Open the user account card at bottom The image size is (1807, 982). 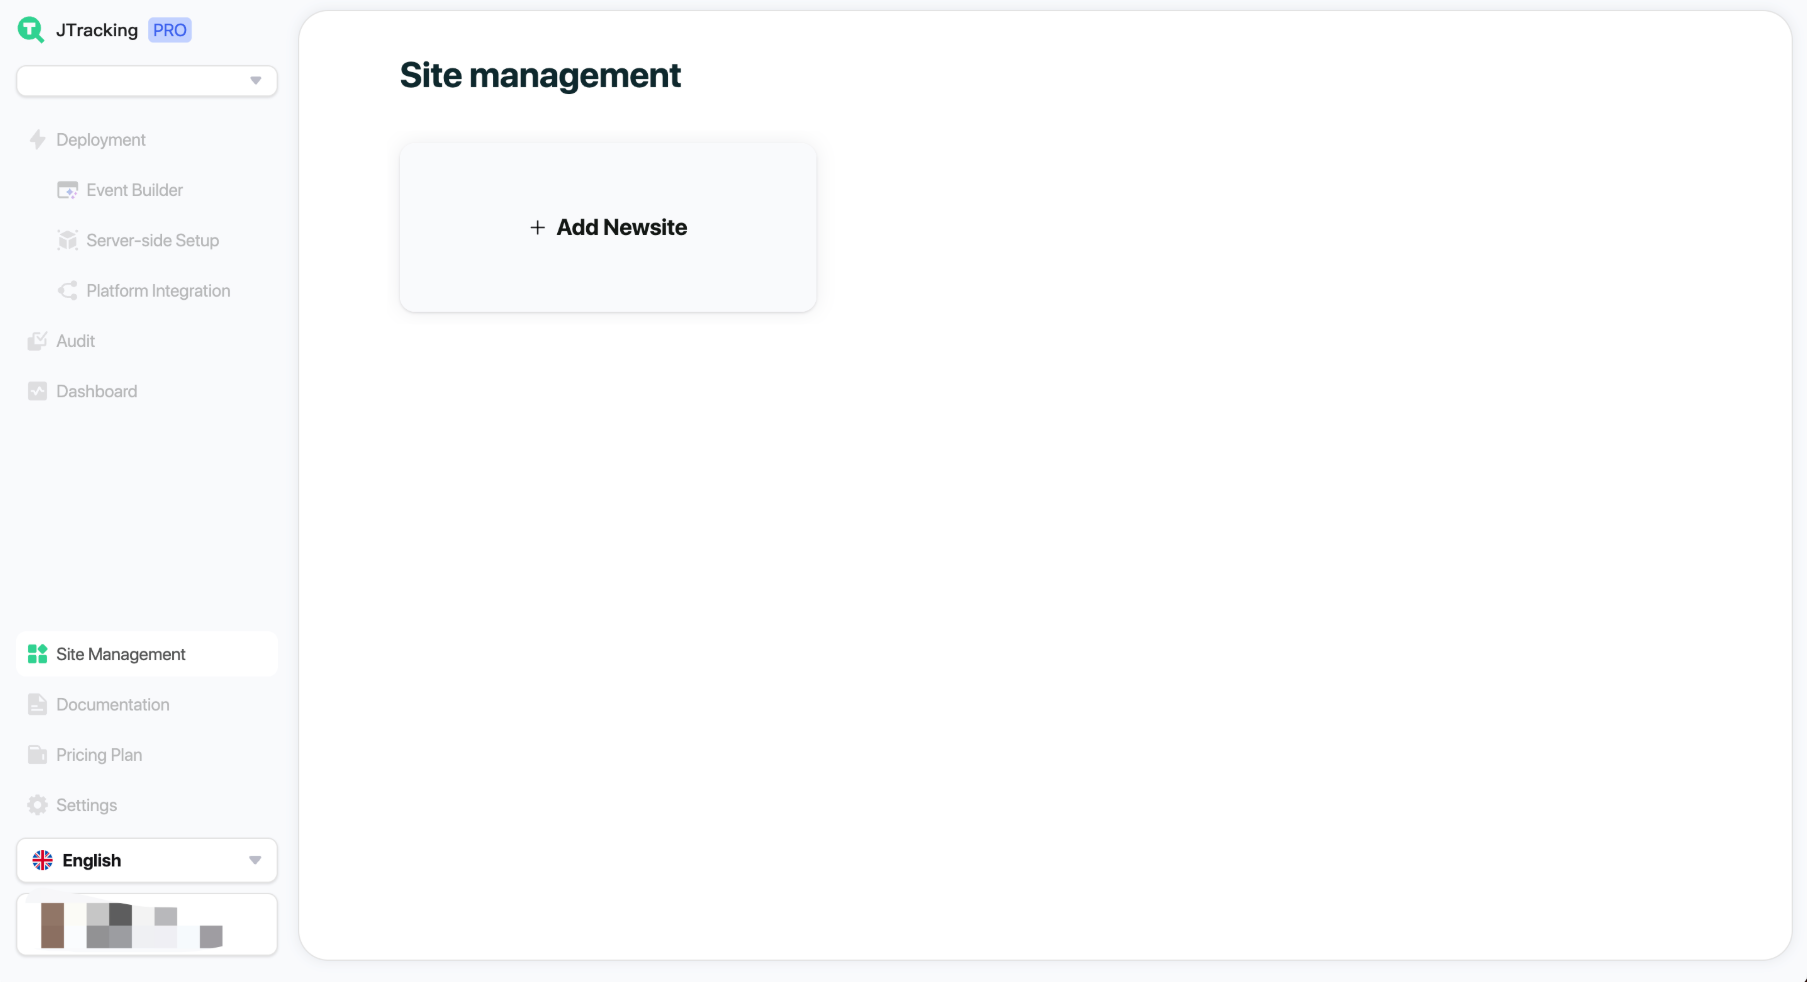[147, 925]
